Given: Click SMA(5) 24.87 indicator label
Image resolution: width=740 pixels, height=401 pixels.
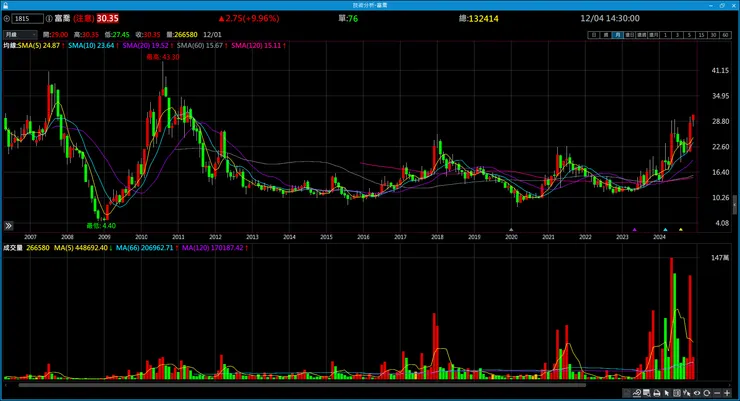Looking at the screenshot, I should coord(39,46).
